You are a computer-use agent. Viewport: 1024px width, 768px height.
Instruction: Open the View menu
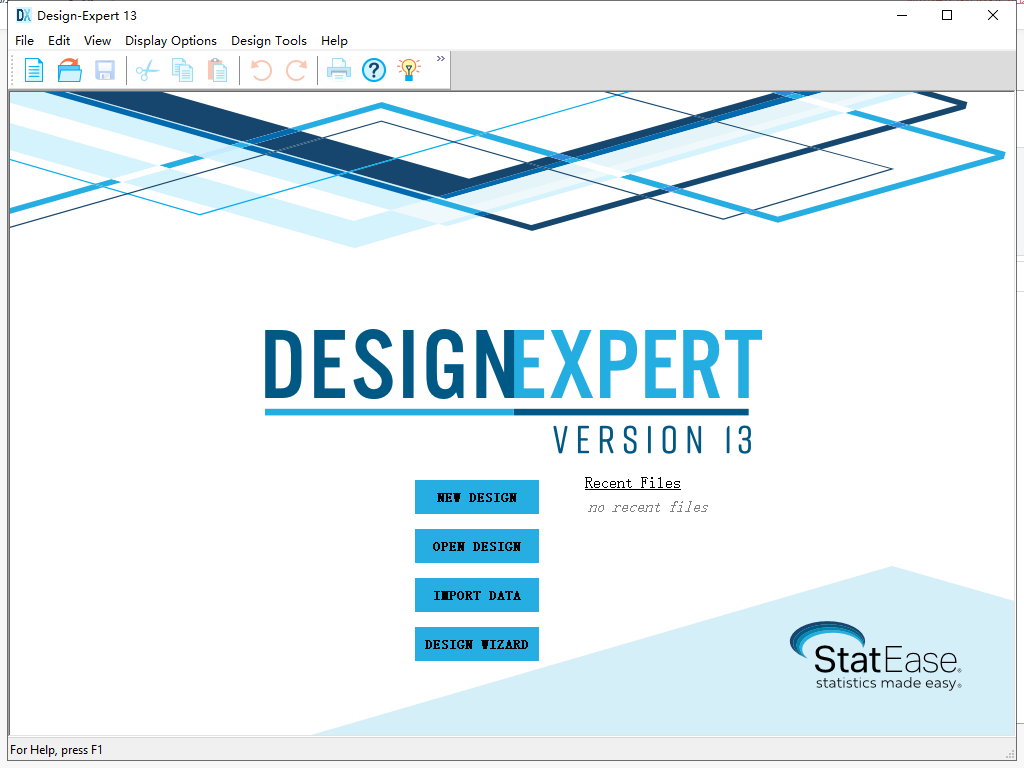pos(97,40)
